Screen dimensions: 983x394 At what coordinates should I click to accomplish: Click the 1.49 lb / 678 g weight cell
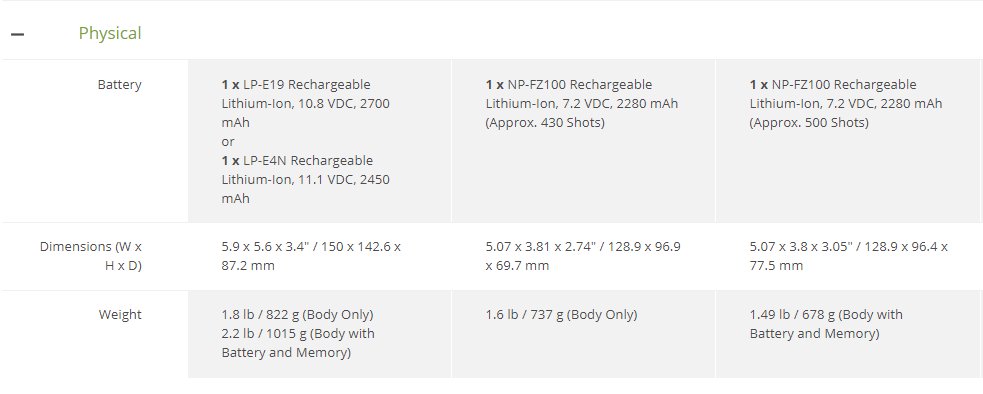(x=826, y=324)
